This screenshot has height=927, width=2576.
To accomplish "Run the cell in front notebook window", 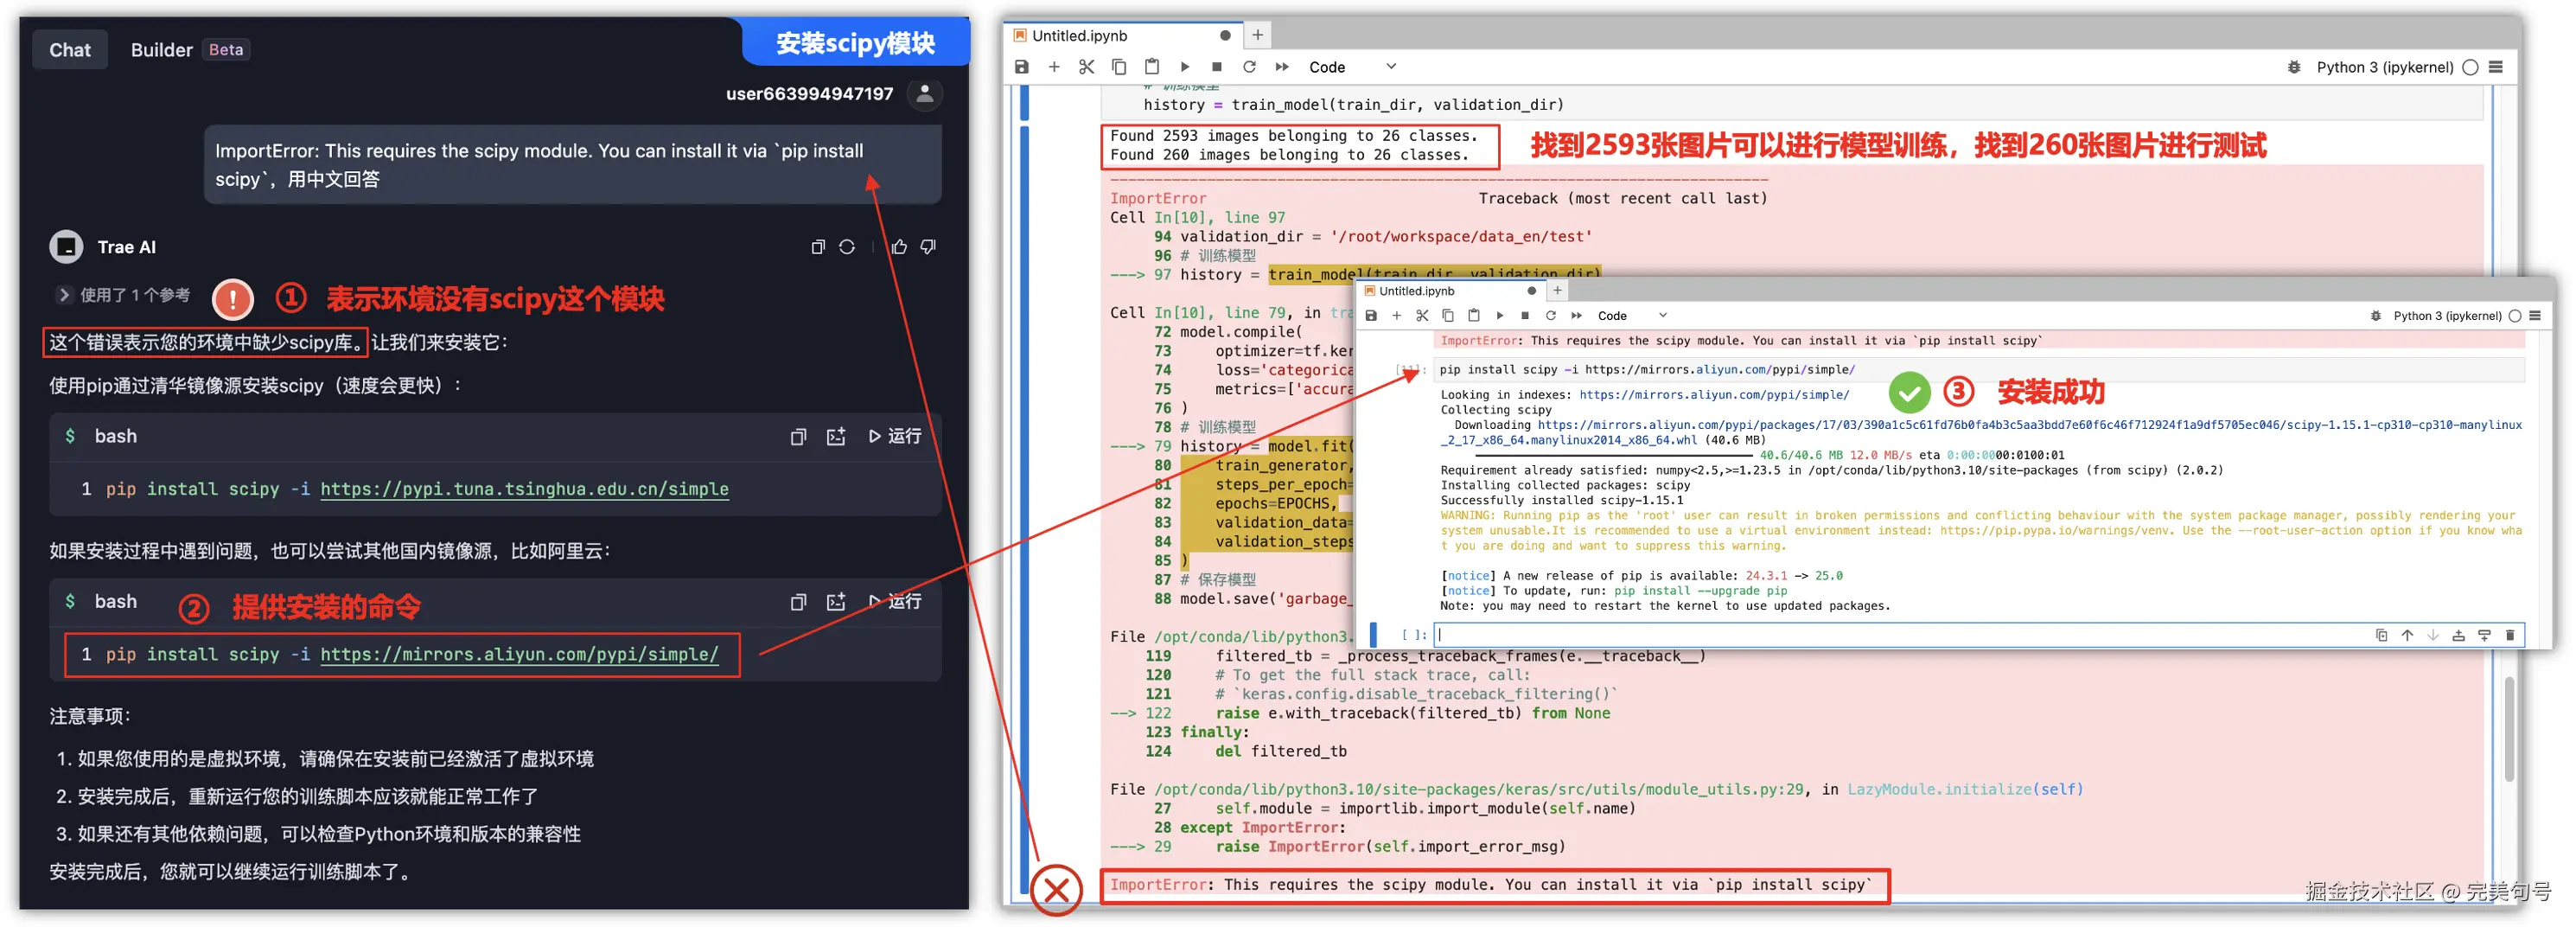I will pos(1499,316).
